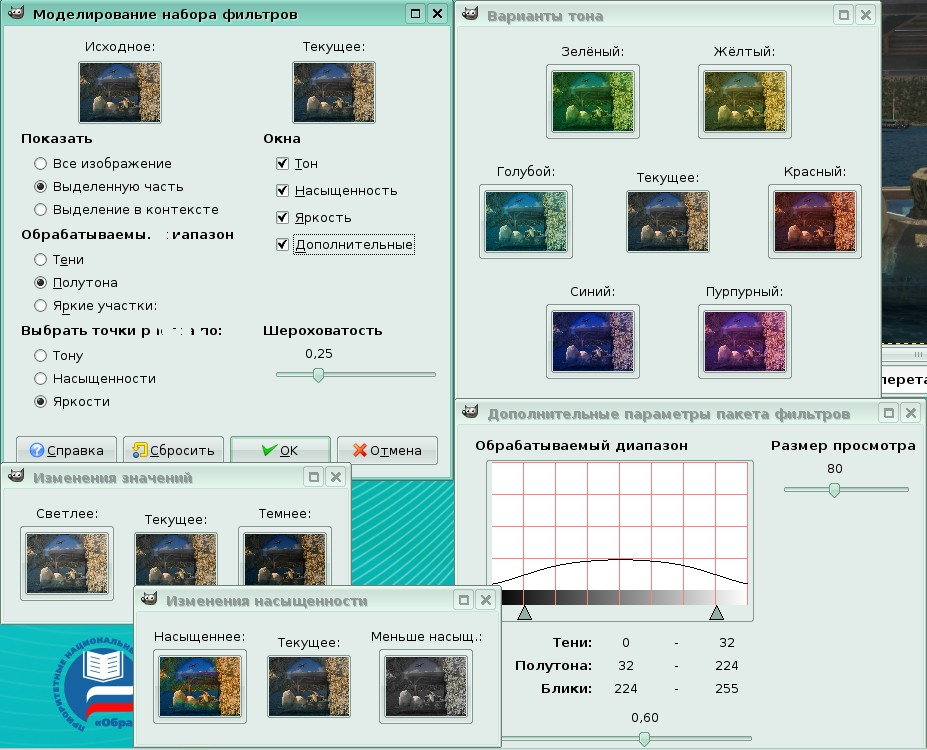Click the Wilber icon of the Моделирование набора фильтров window
This screenshot has width=927, height=750.
16,13
